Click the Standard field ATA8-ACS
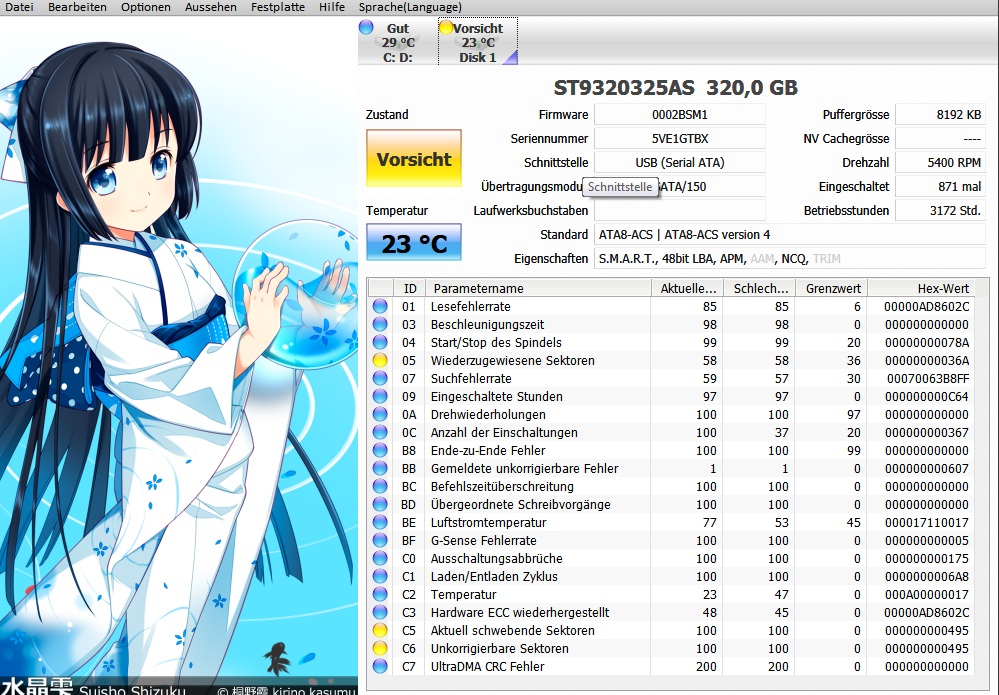This screenshot has height=695, width=999. (789, 234)
